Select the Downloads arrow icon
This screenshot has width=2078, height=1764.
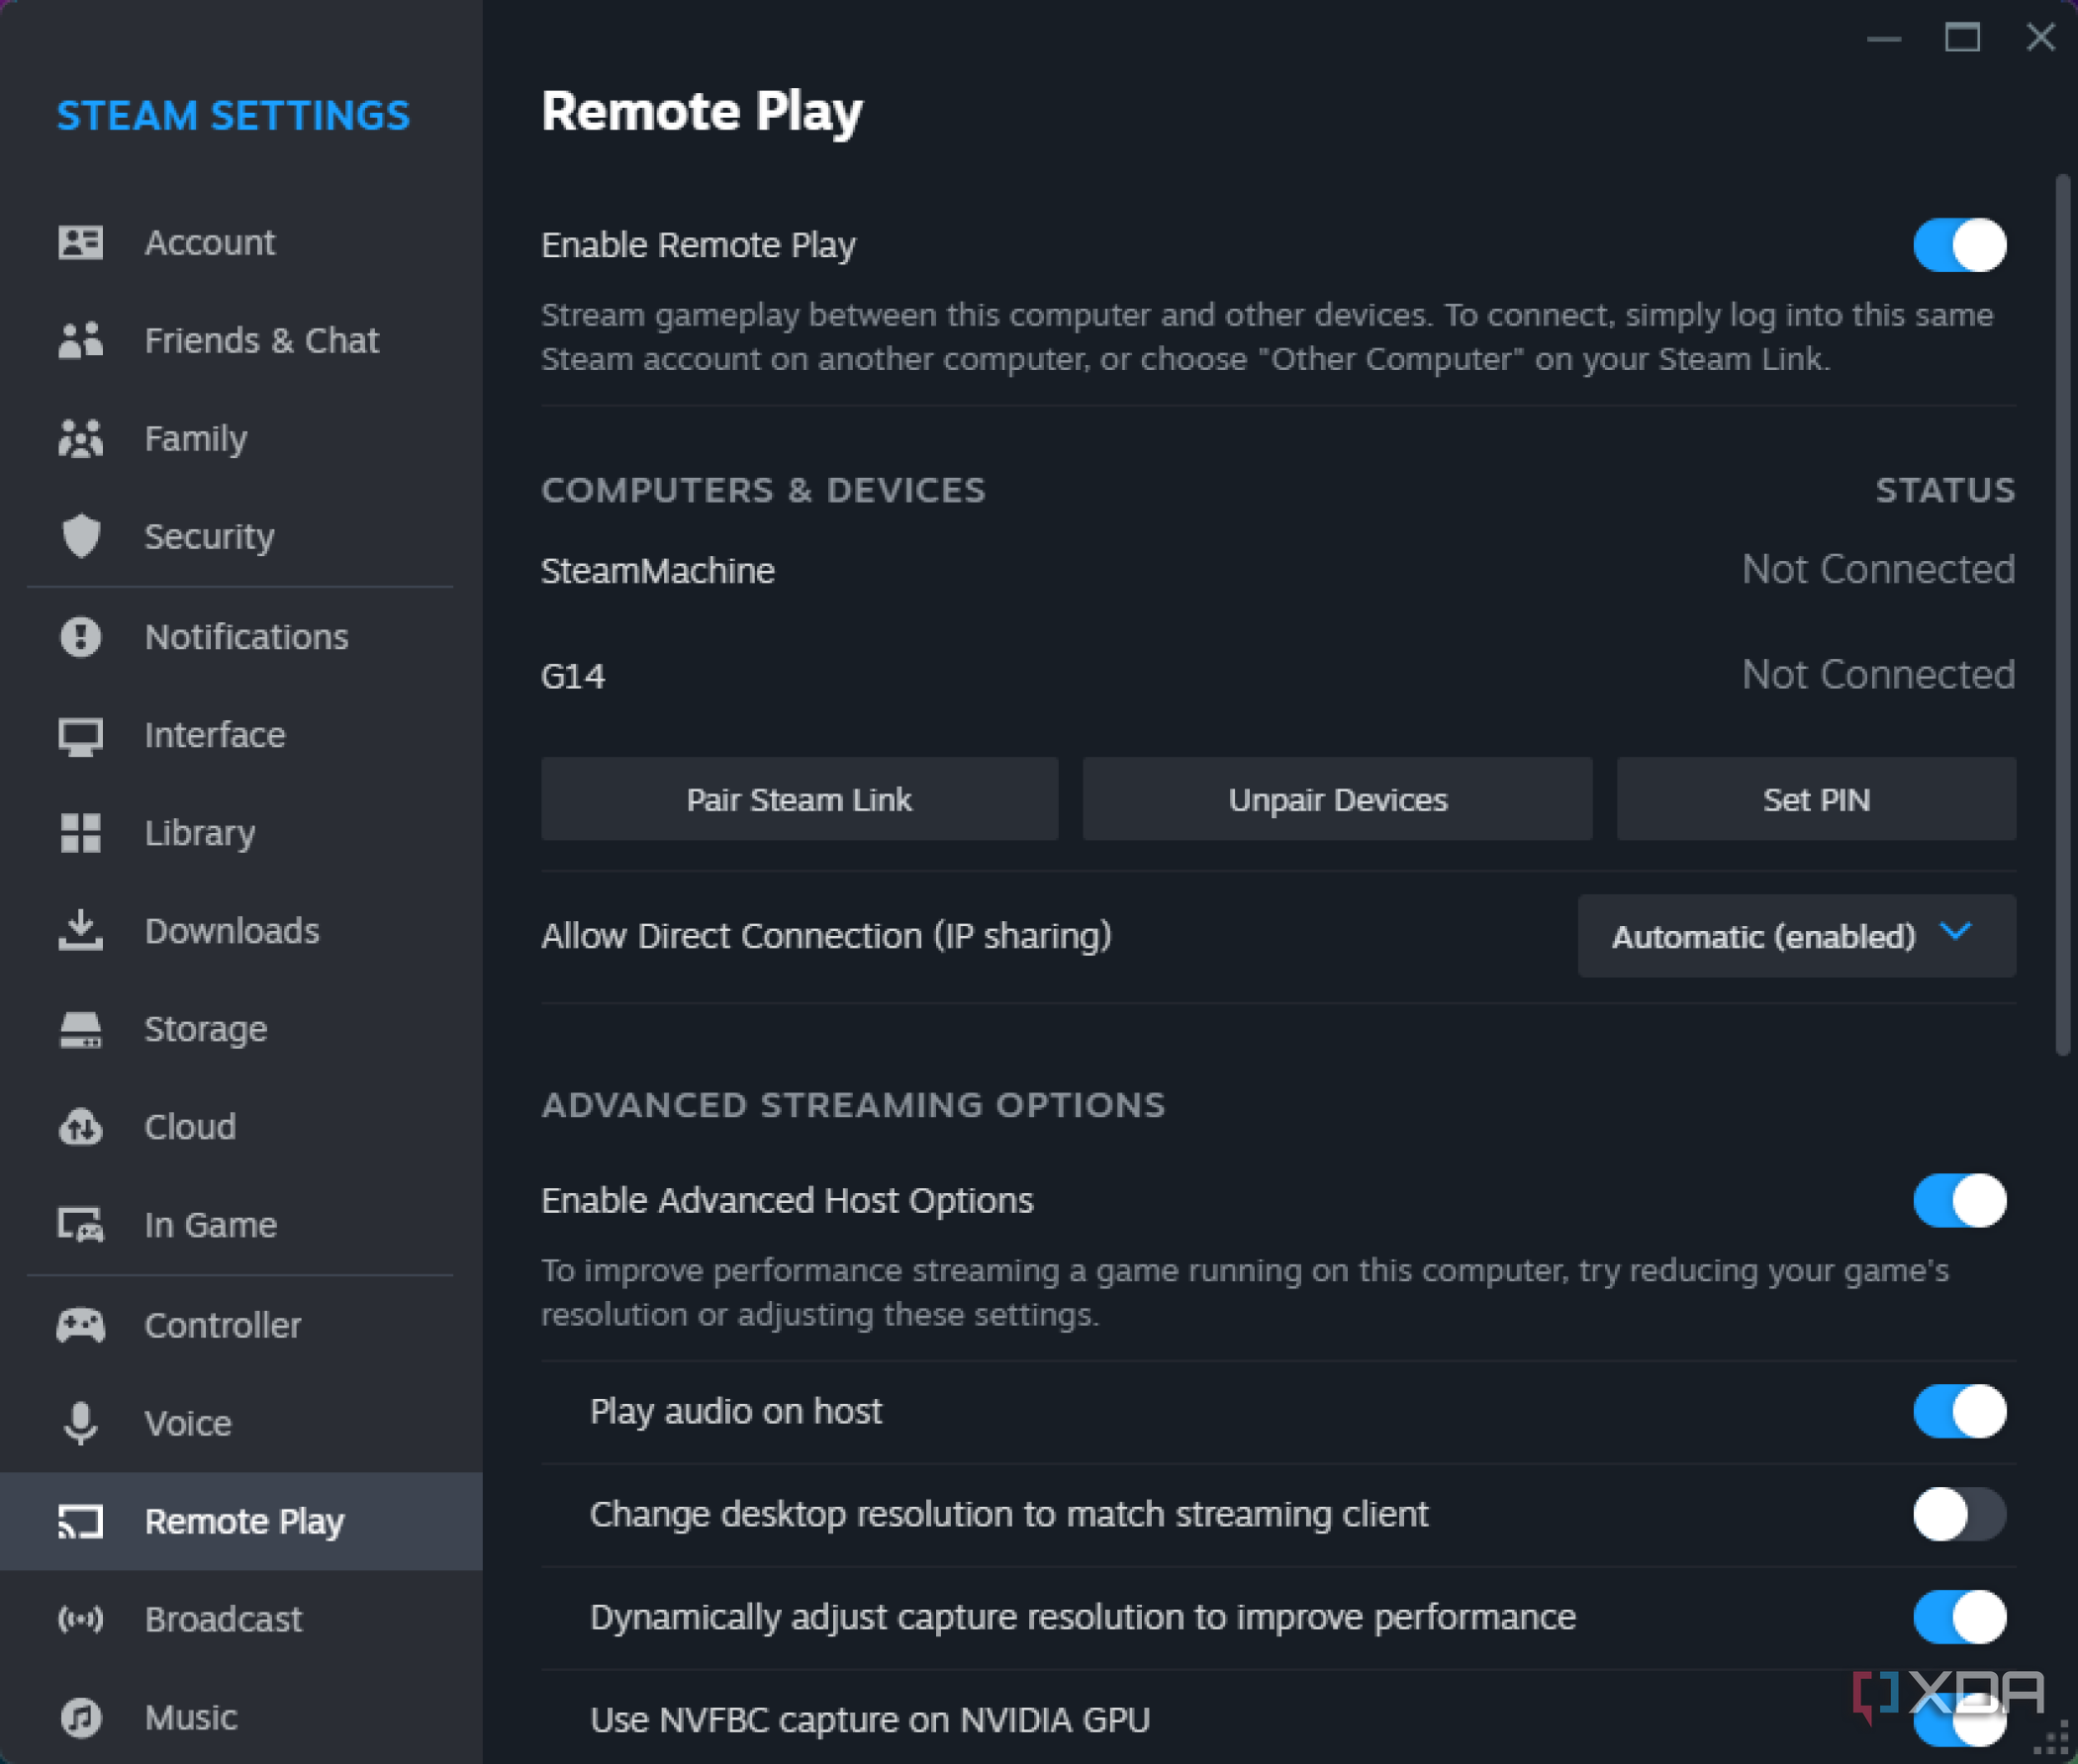81,931
